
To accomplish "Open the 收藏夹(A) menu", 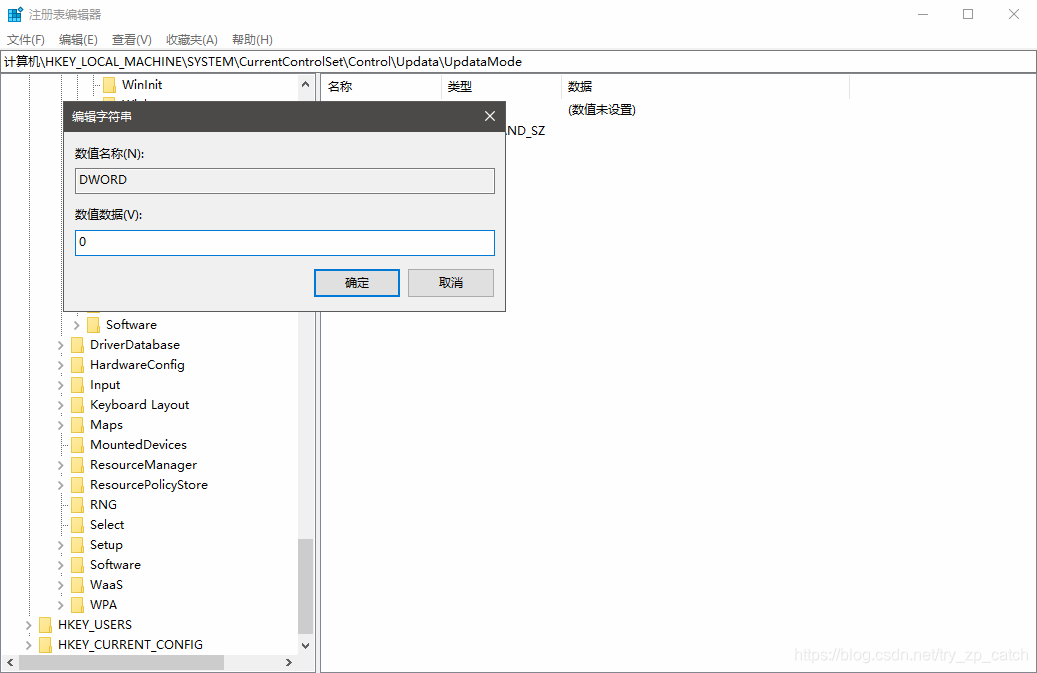I will pyautogui.click(x=192, y=40).
